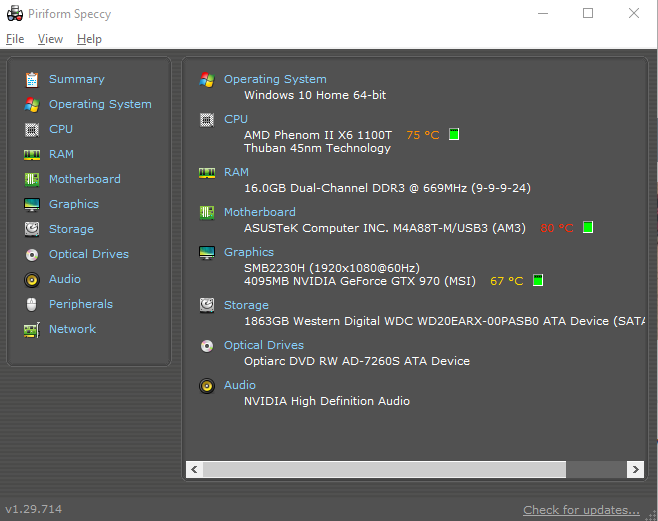Click the Motherboard heading link in summary
Screen dimensions: 658x521
click(x=260, y=212)
